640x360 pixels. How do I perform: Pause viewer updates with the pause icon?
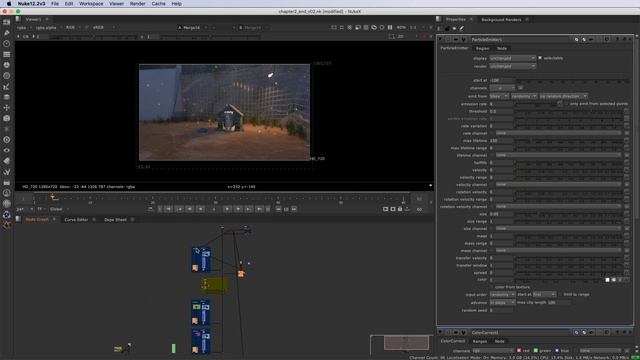pos(390,27)
